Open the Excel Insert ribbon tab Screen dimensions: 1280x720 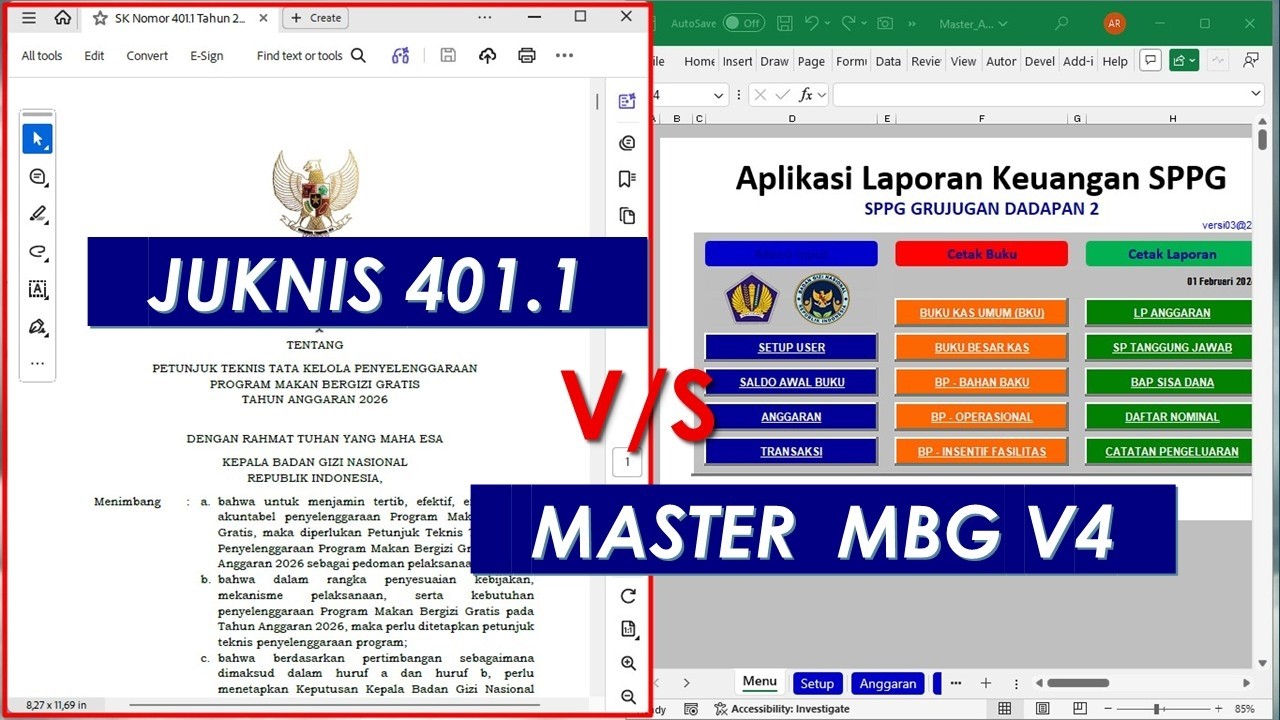[x=737, y=61]
